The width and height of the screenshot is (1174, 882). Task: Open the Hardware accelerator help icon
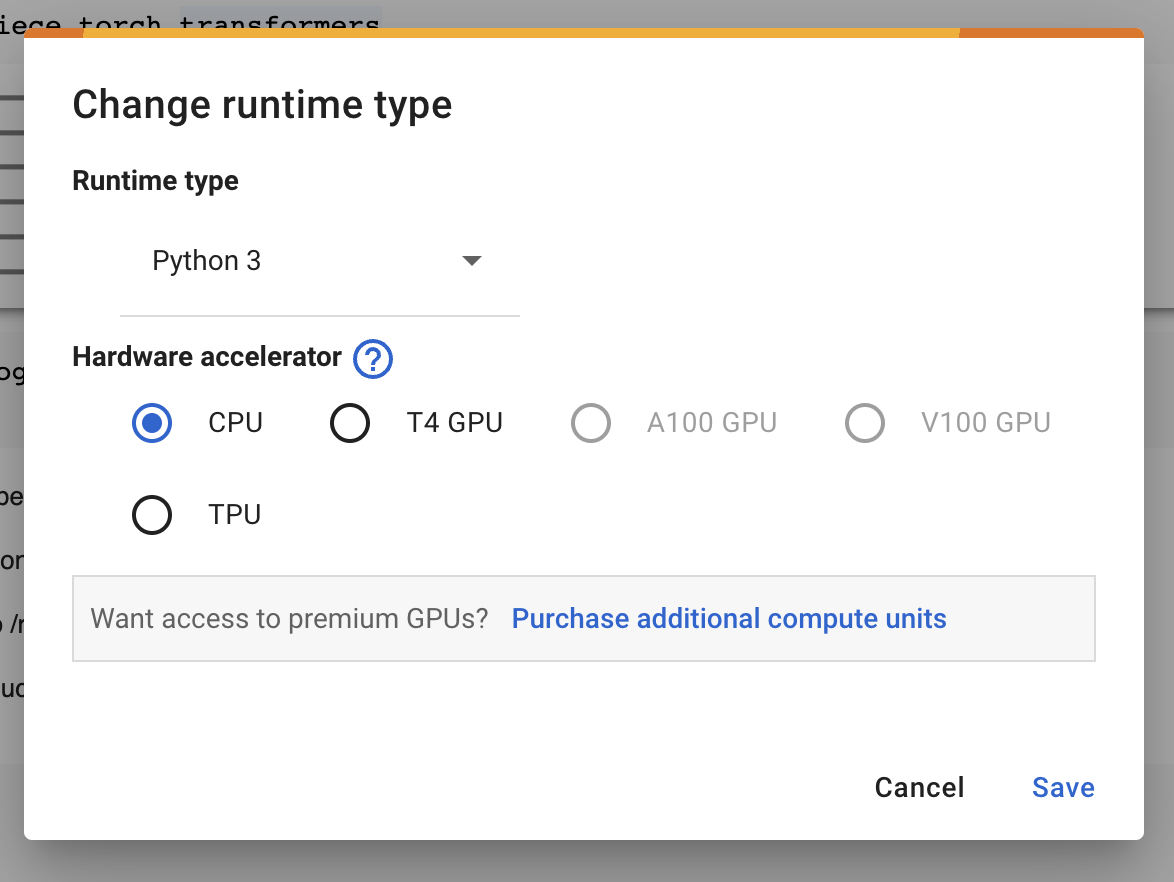point(373,358)
